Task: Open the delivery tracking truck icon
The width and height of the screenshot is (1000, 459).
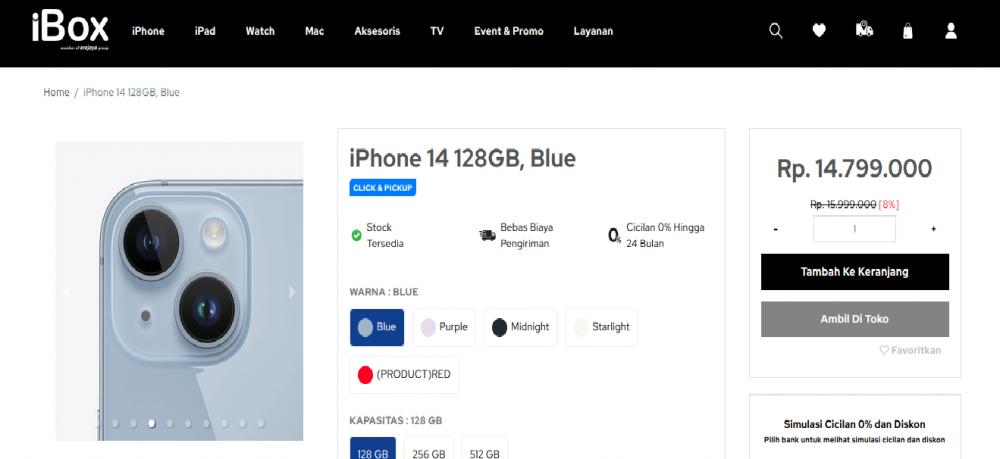Action: pyautogui.click(x=864, y=29)
